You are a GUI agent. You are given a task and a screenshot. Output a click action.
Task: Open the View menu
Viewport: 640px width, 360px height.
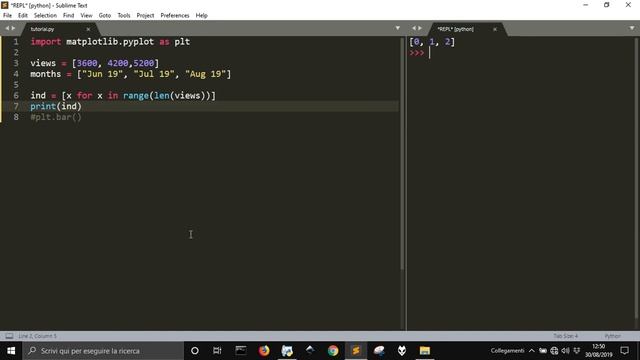point(86,16)
